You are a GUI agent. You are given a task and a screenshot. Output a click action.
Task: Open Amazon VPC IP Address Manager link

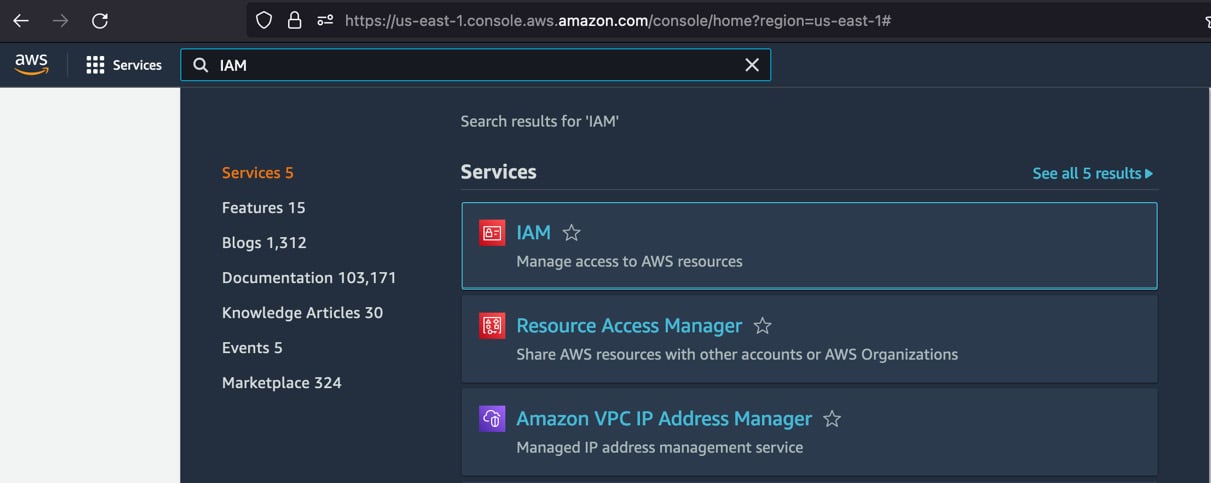coord(664,419)
